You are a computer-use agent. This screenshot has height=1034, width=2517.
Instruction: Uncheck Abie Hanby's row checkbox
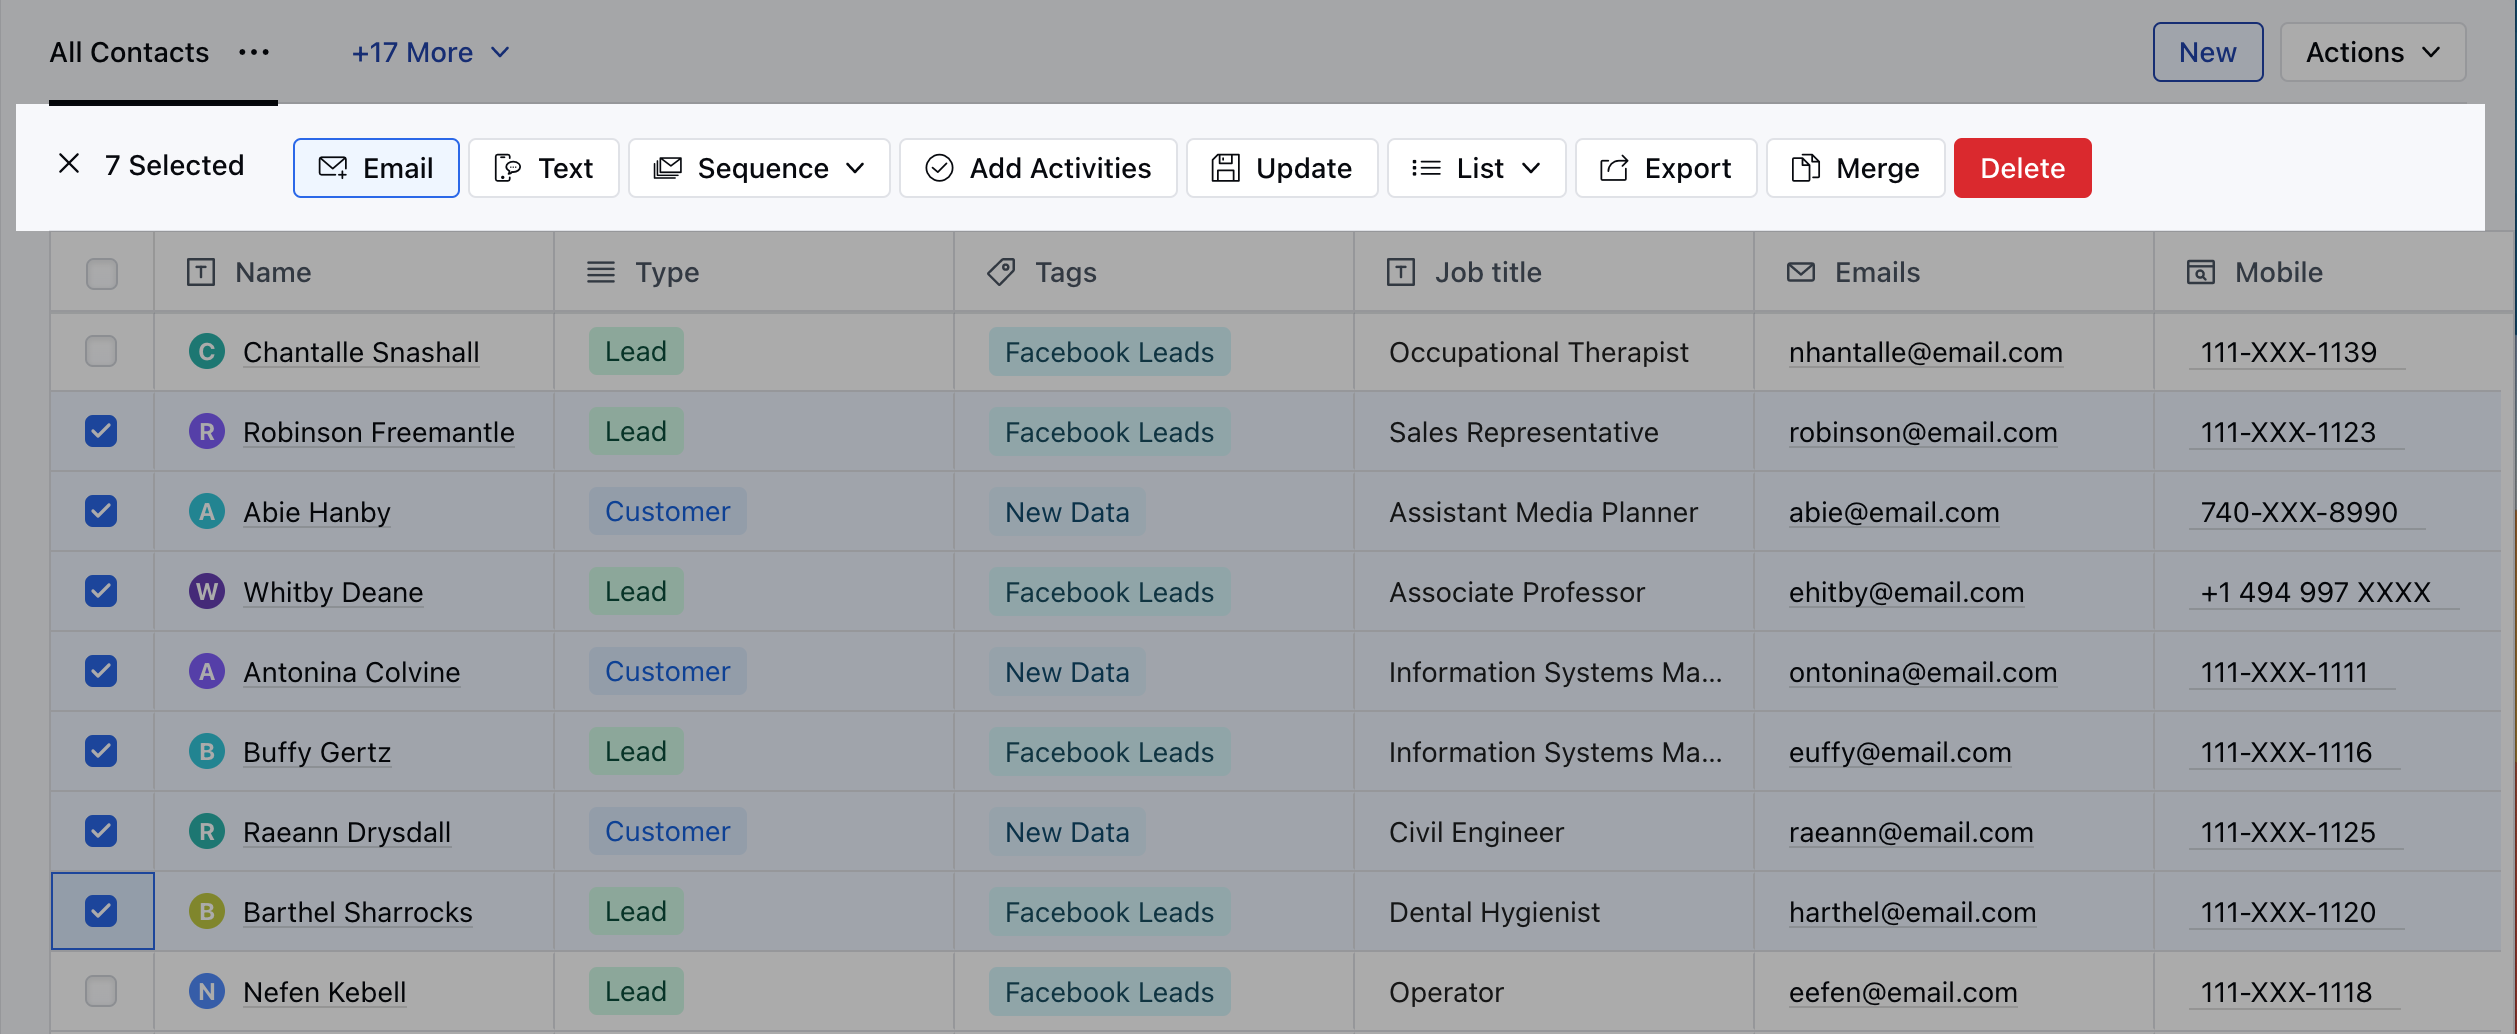(x=101, y=511)
